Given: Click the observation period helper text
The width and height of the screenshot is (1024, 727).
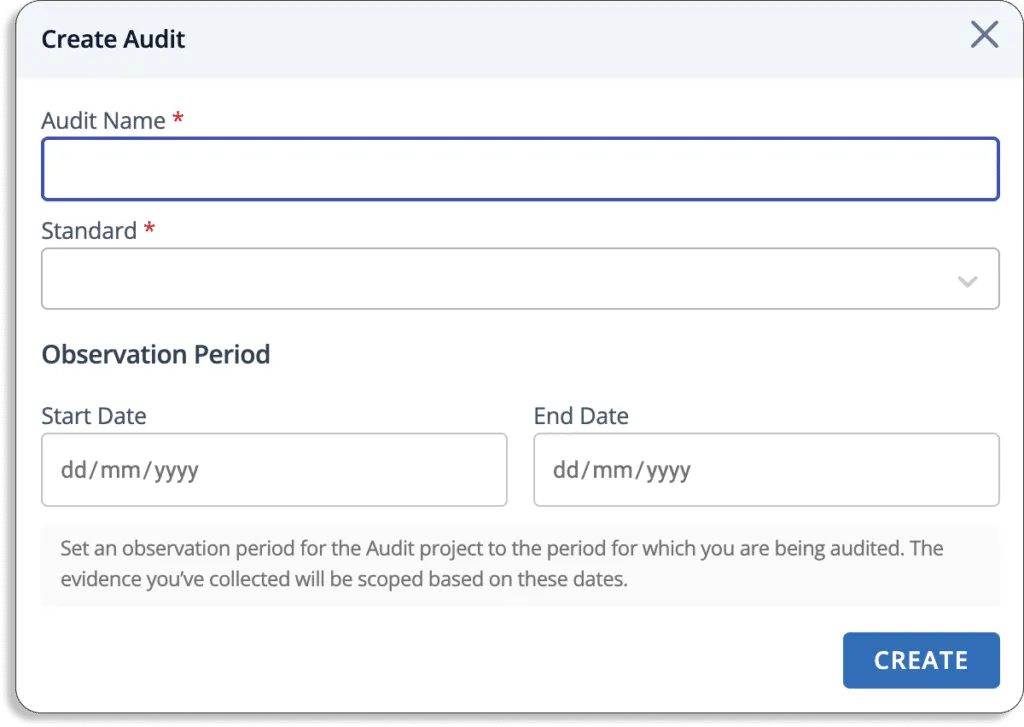Looking at the screenshot, I should [x=500, y=564].
